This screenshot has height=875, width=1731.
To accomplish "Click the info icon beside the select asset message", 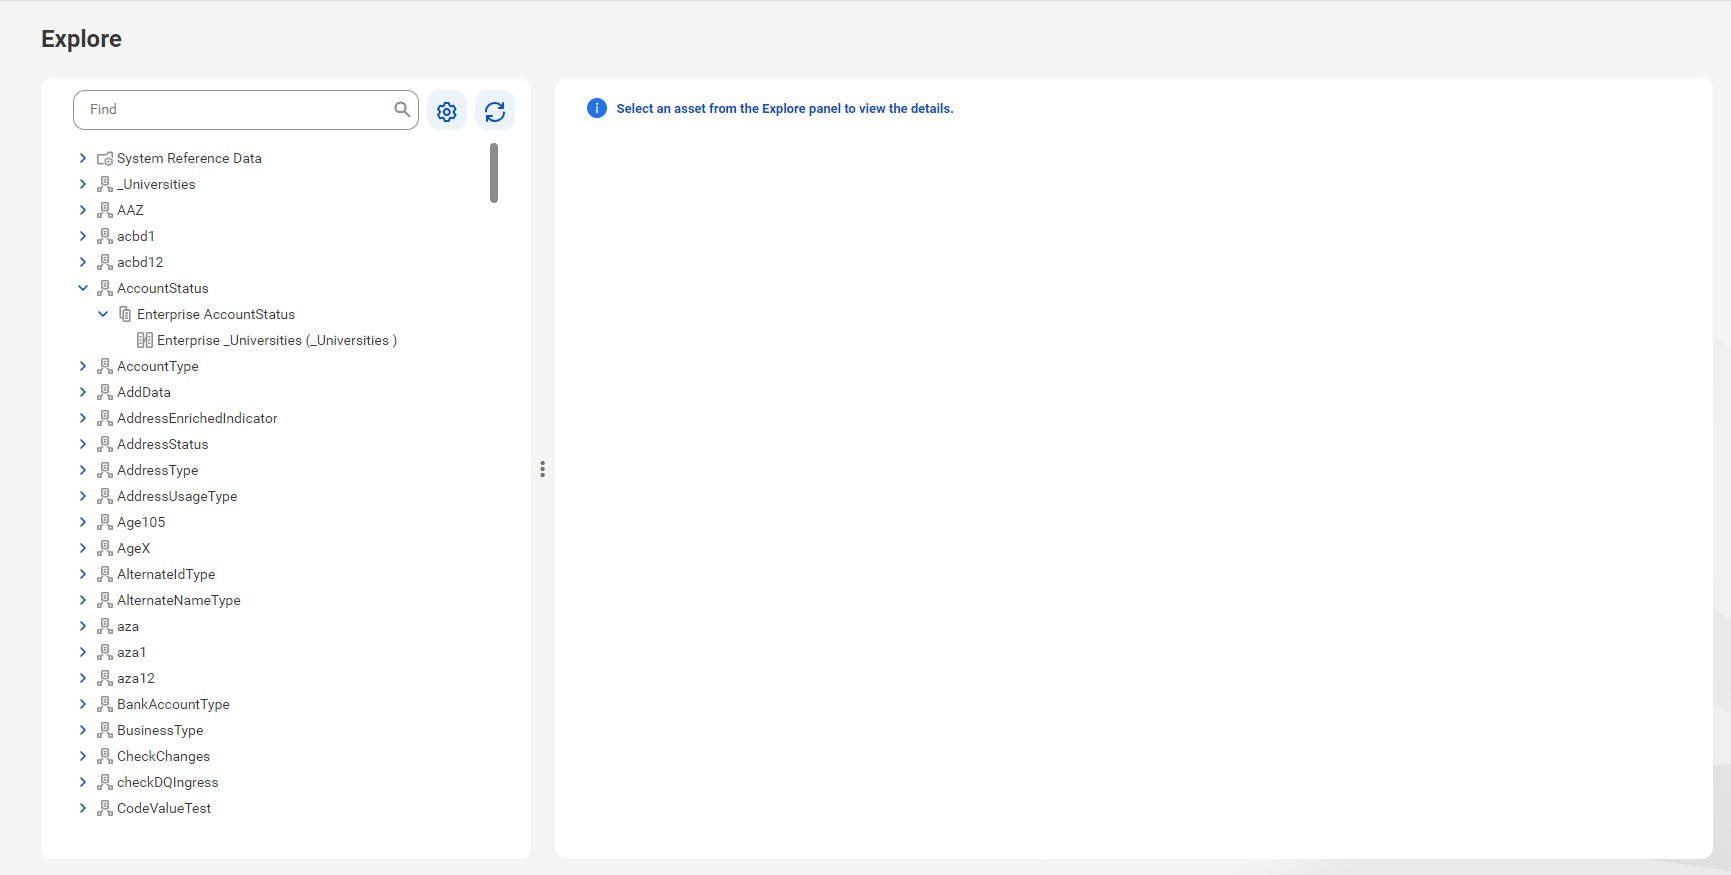I will (x=597, y=108).
